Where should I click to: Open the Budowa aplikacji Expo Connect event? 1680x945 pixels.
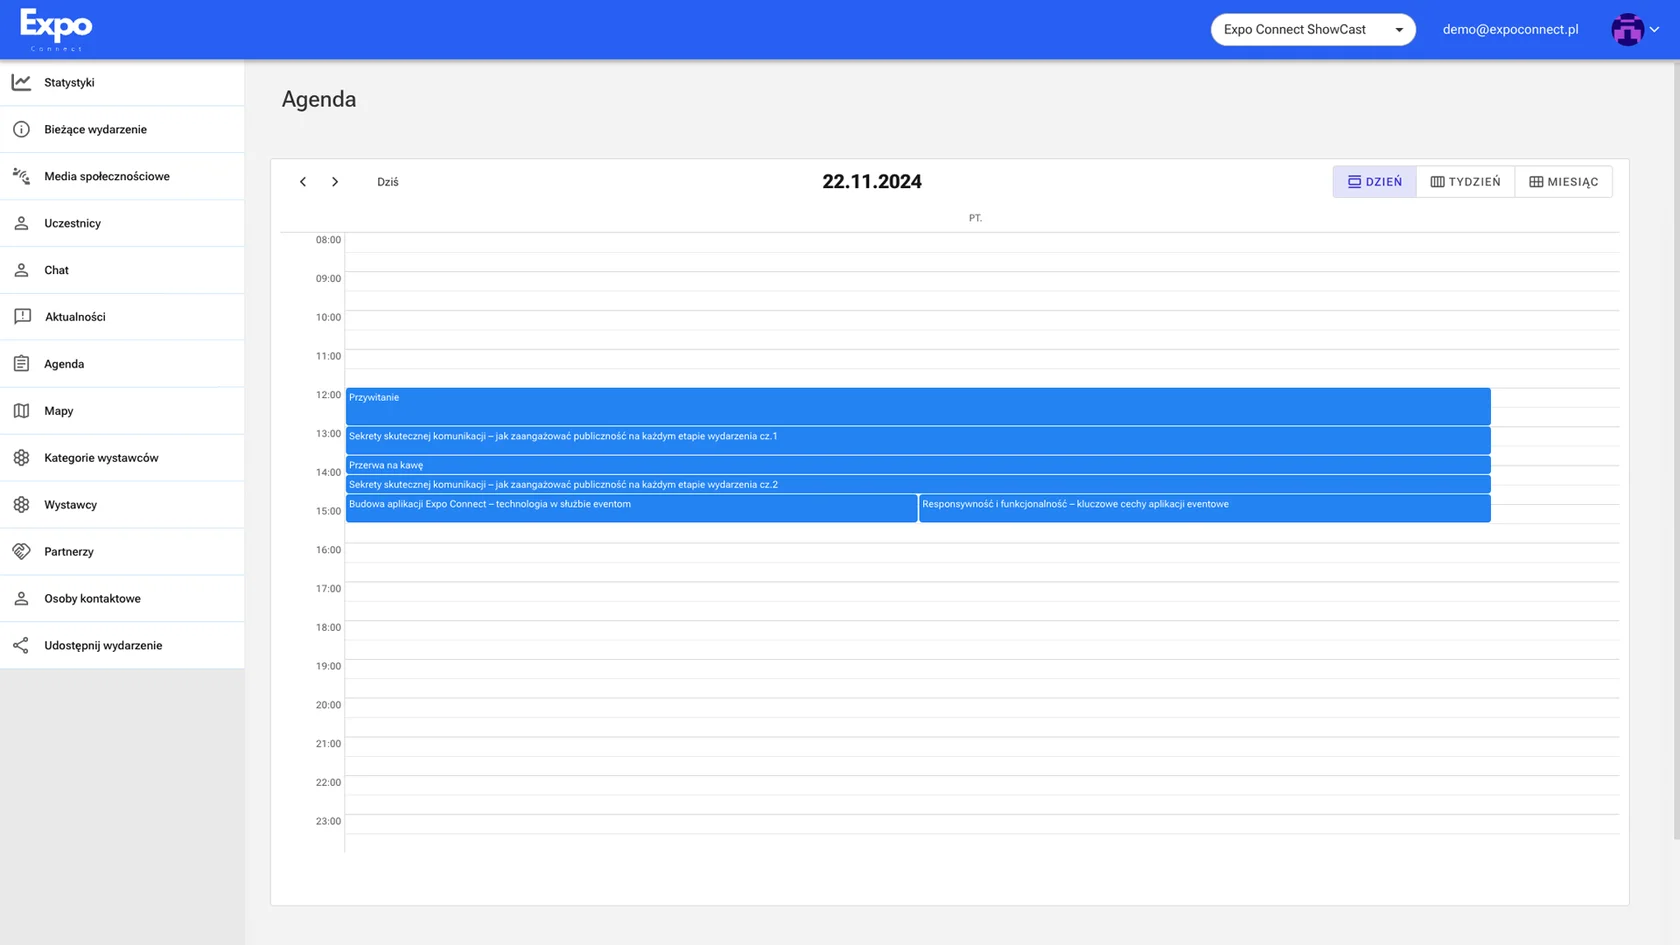tap(631, 508)
